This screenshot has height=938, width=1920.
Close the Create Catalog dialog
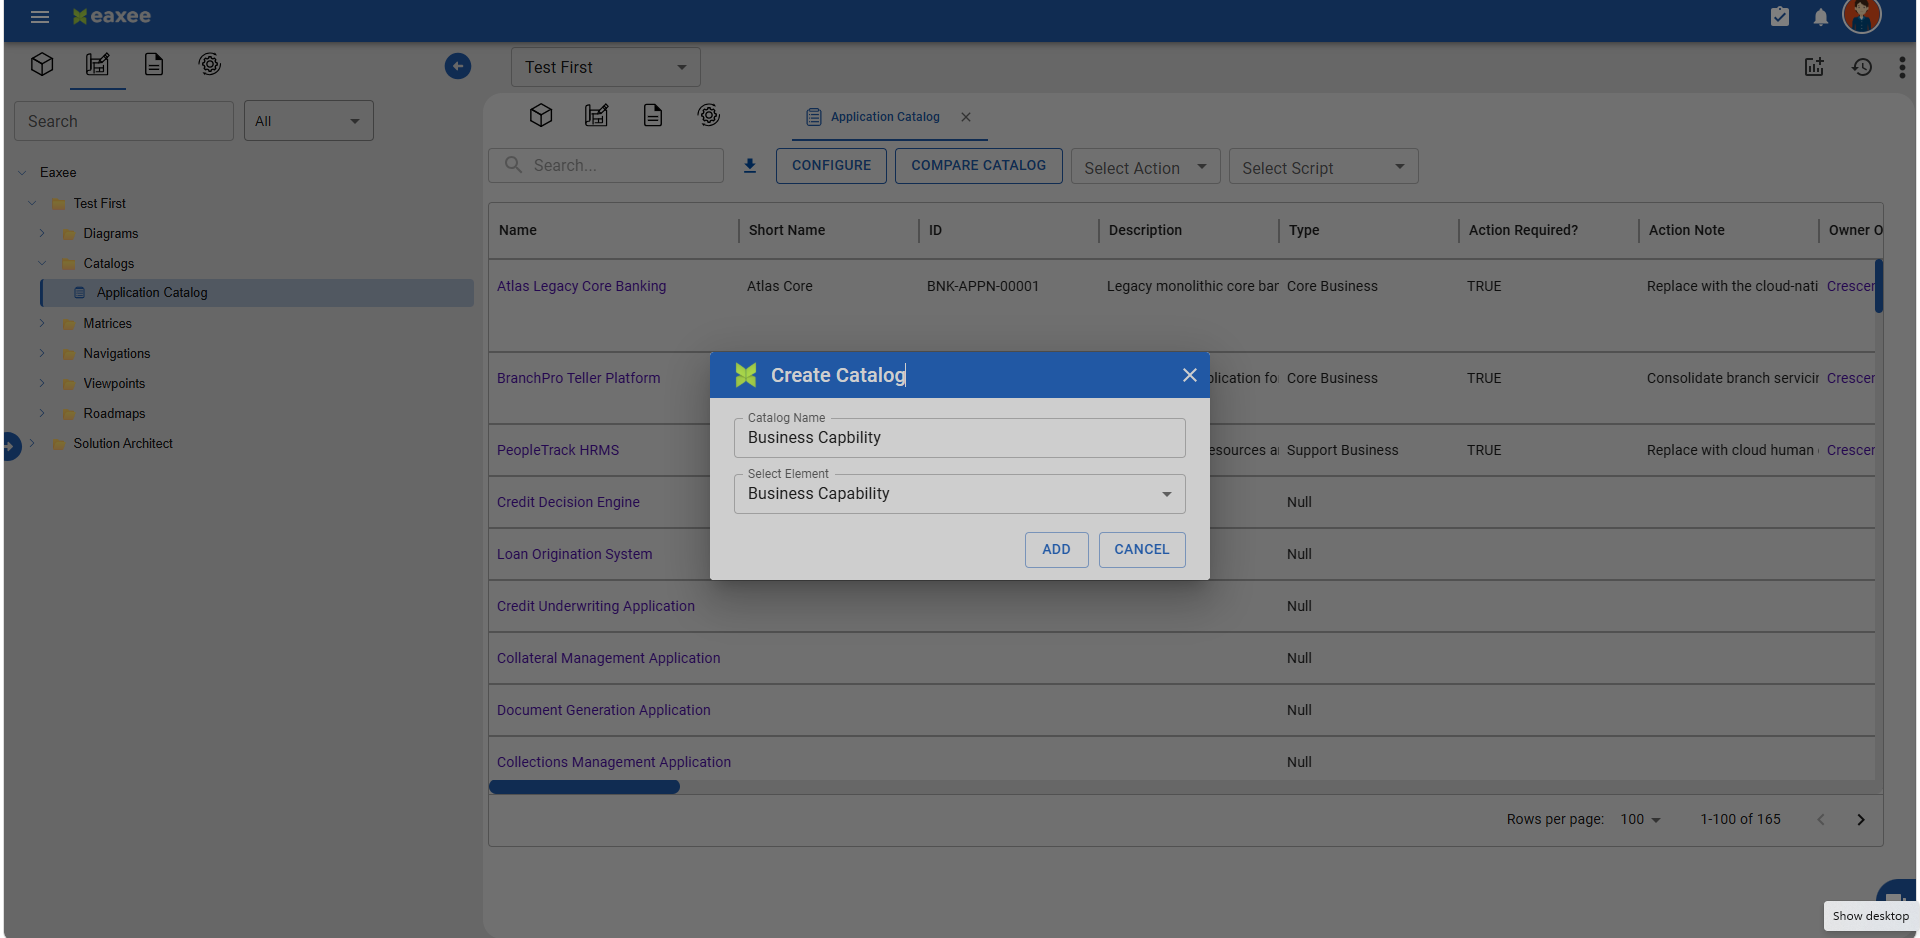pyautogui.click(x=1190, y=375)
